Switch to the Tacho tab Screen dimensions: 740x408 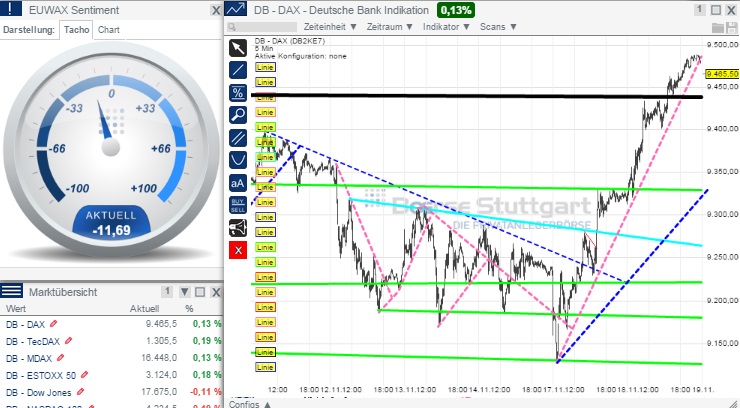tap(76, 30)
